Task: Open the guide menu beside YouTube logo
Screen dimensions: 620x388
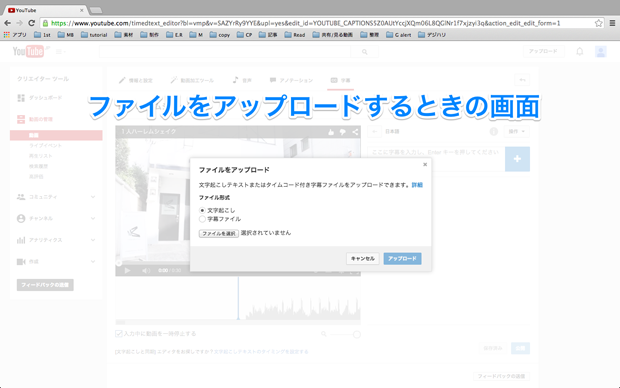Action: click(60, 51)
